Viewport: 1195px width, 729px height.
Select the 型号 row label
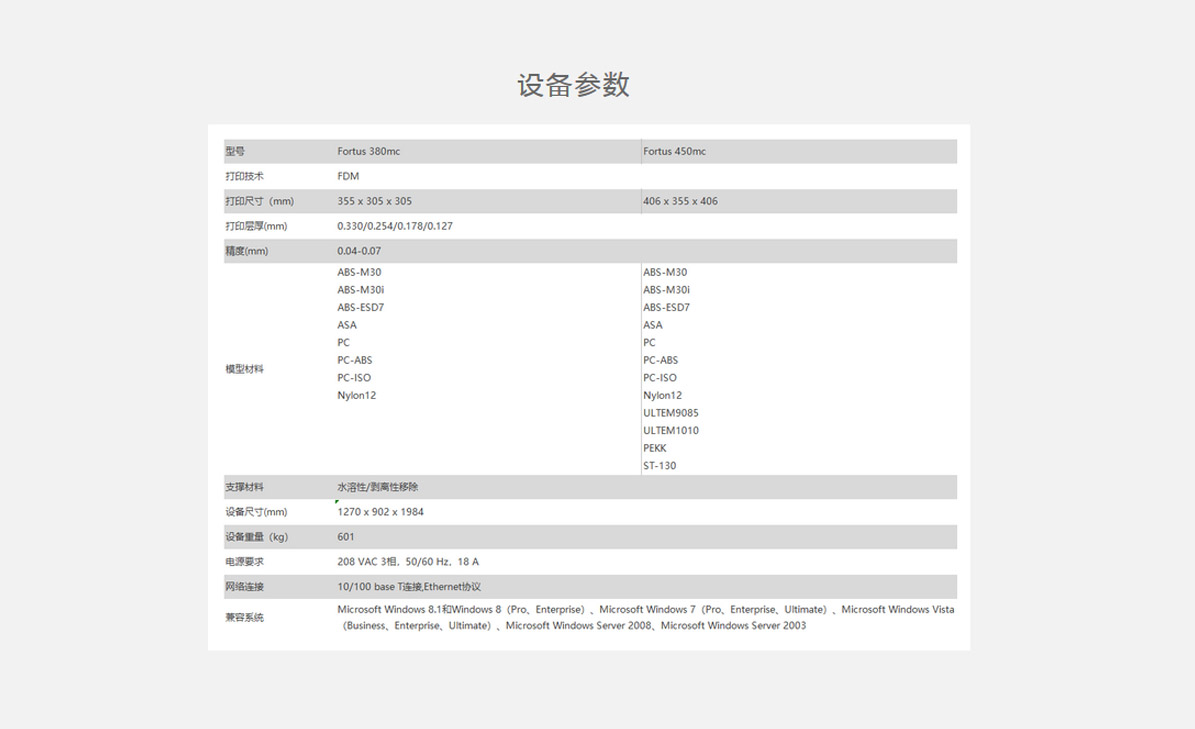click(x=235, y=152)
